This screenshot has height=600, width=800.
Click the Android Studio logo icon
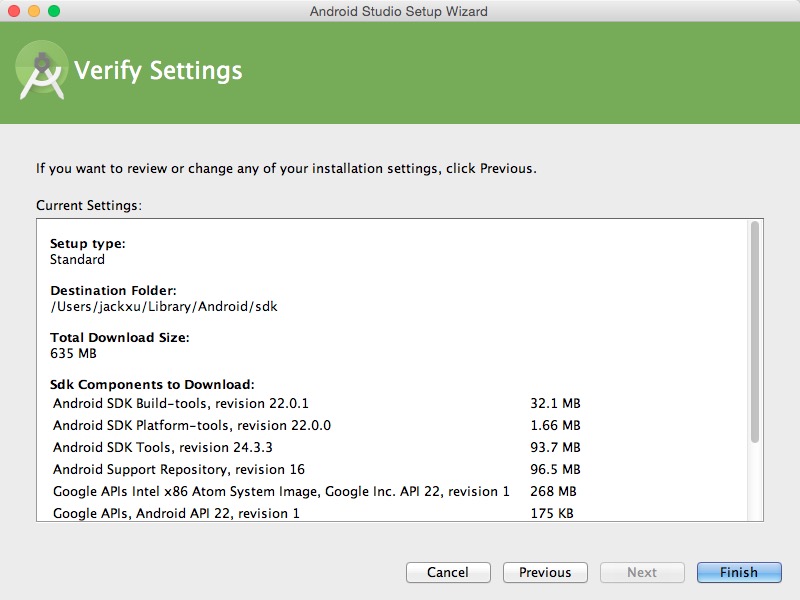point(42,70)
